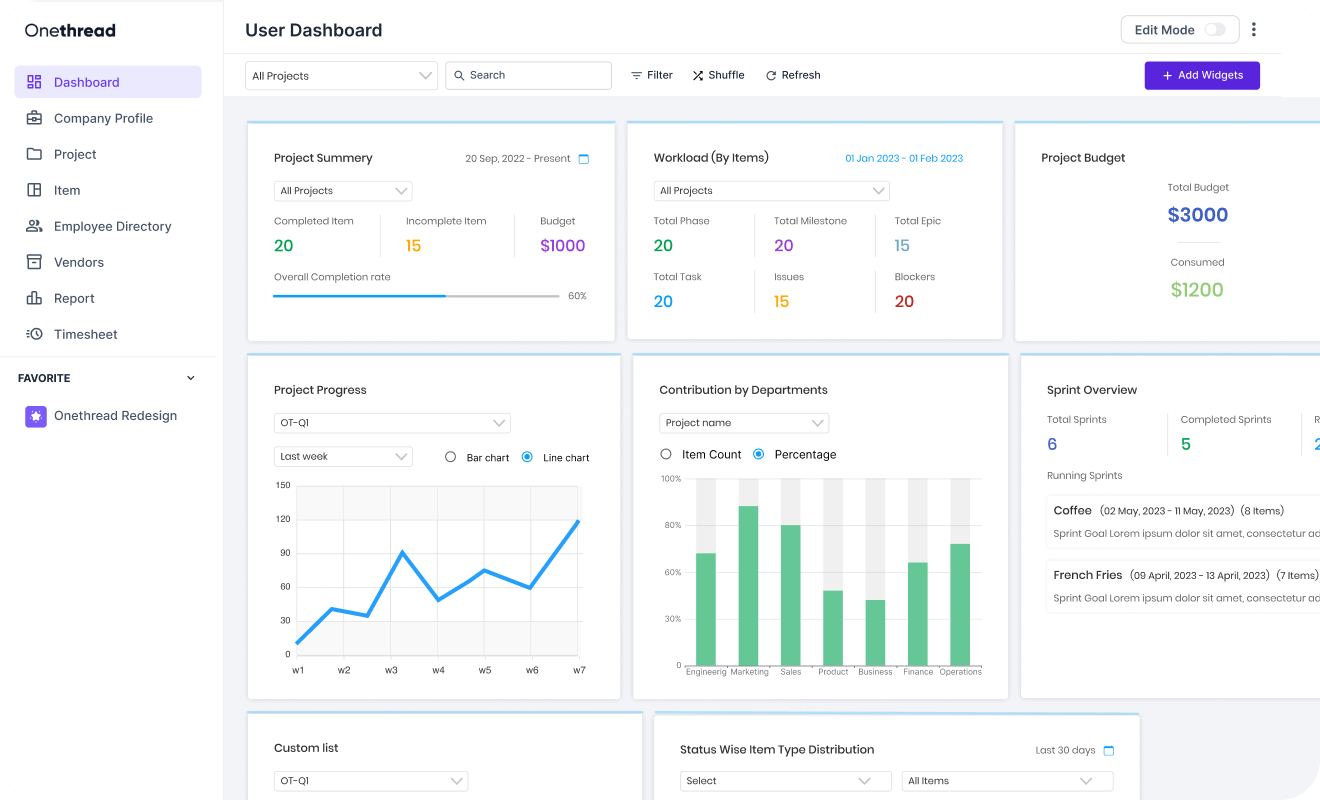Screen dimensions: 1320x800
Task: Open the Employee Directory people icon
Action: pos(34,226)
